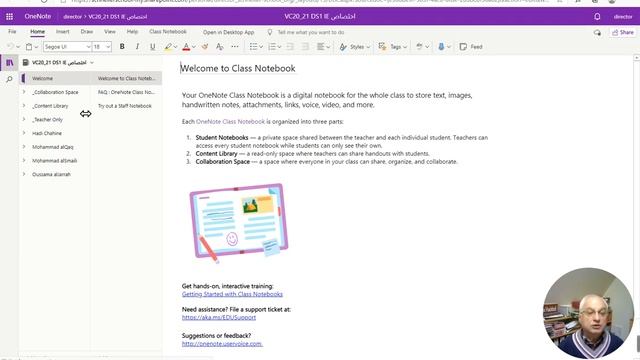Open the notebook name dropdown chevron
The width and height of the screenshot is (640, 360).
[x=92, y=63]
